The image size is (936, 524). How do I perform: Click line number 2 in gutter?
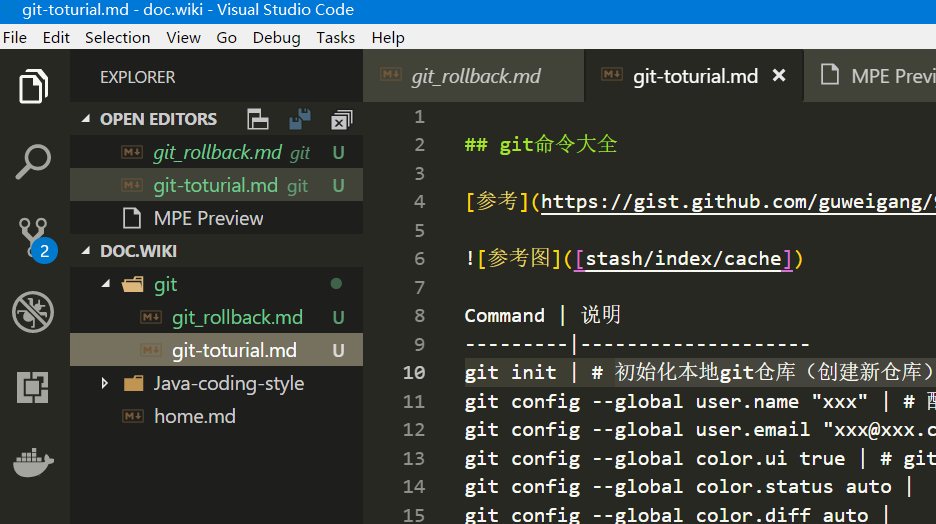point(420,144)
